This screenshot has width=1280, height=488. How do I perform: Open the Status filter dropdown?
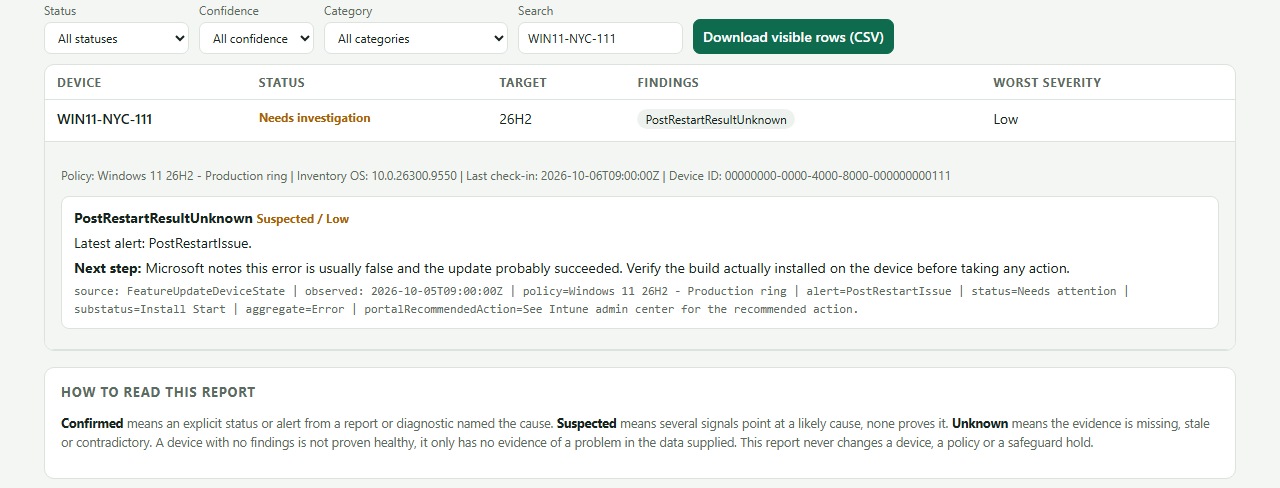116,38
